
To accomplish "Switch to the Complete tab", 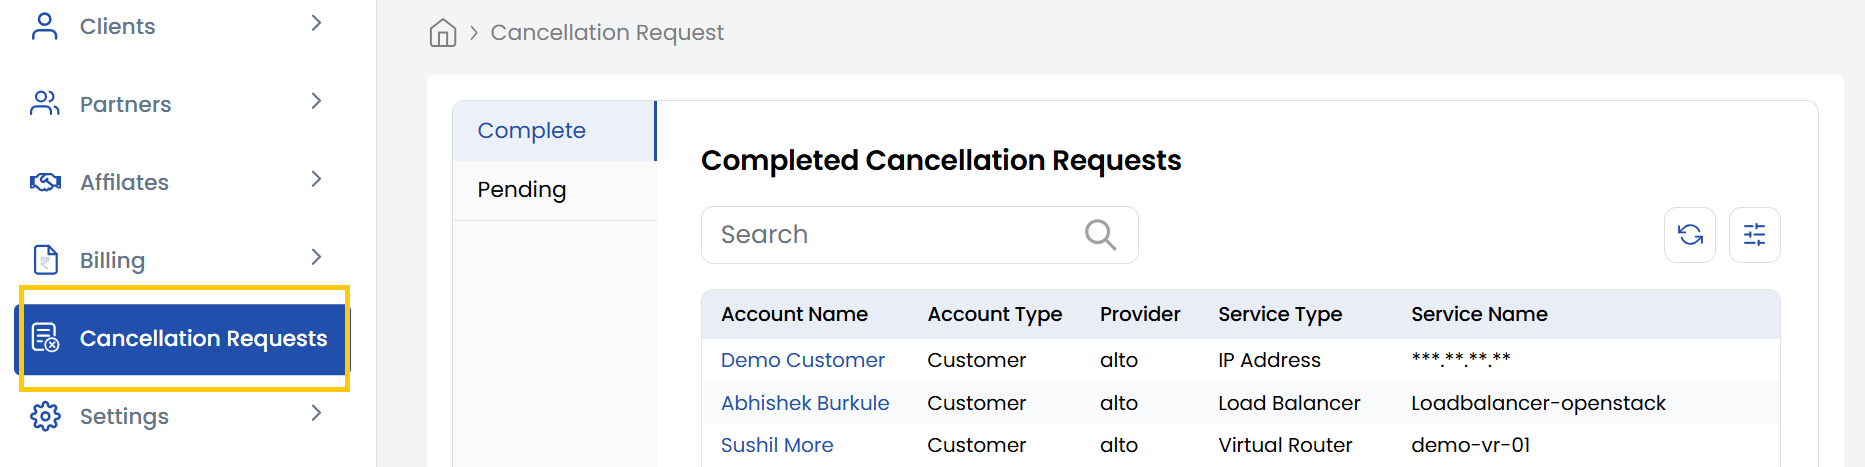I will point(554,131).
